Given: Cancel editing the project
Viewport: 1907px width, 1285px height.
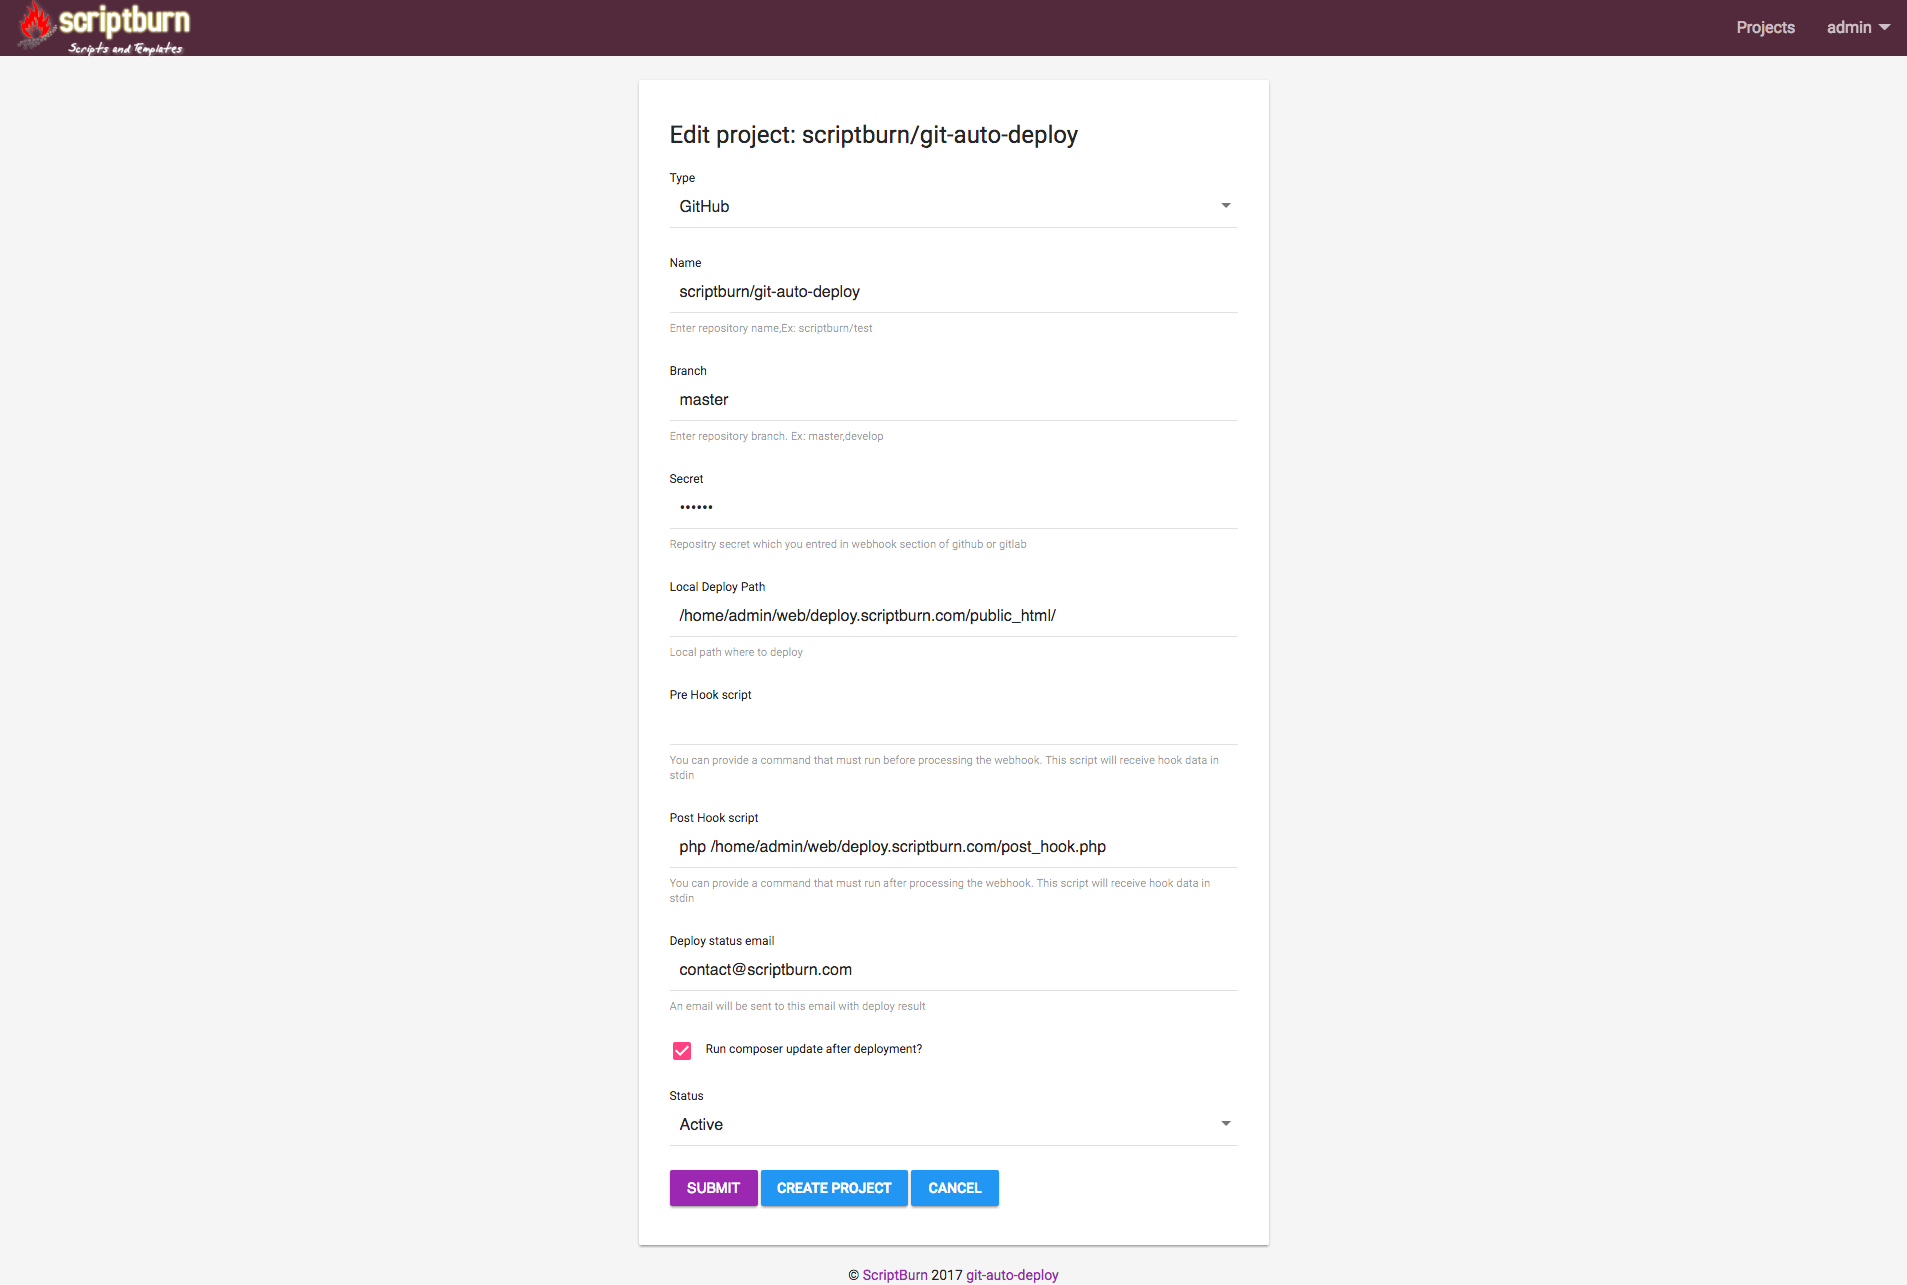Looking at the screenshot, I should click(x=954, y=1188).
